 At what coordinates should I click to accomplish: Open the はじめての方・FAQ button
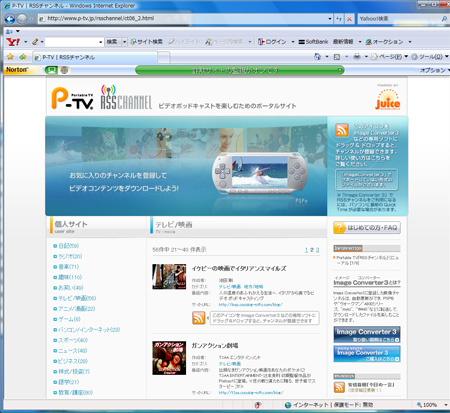click(367, 228)
